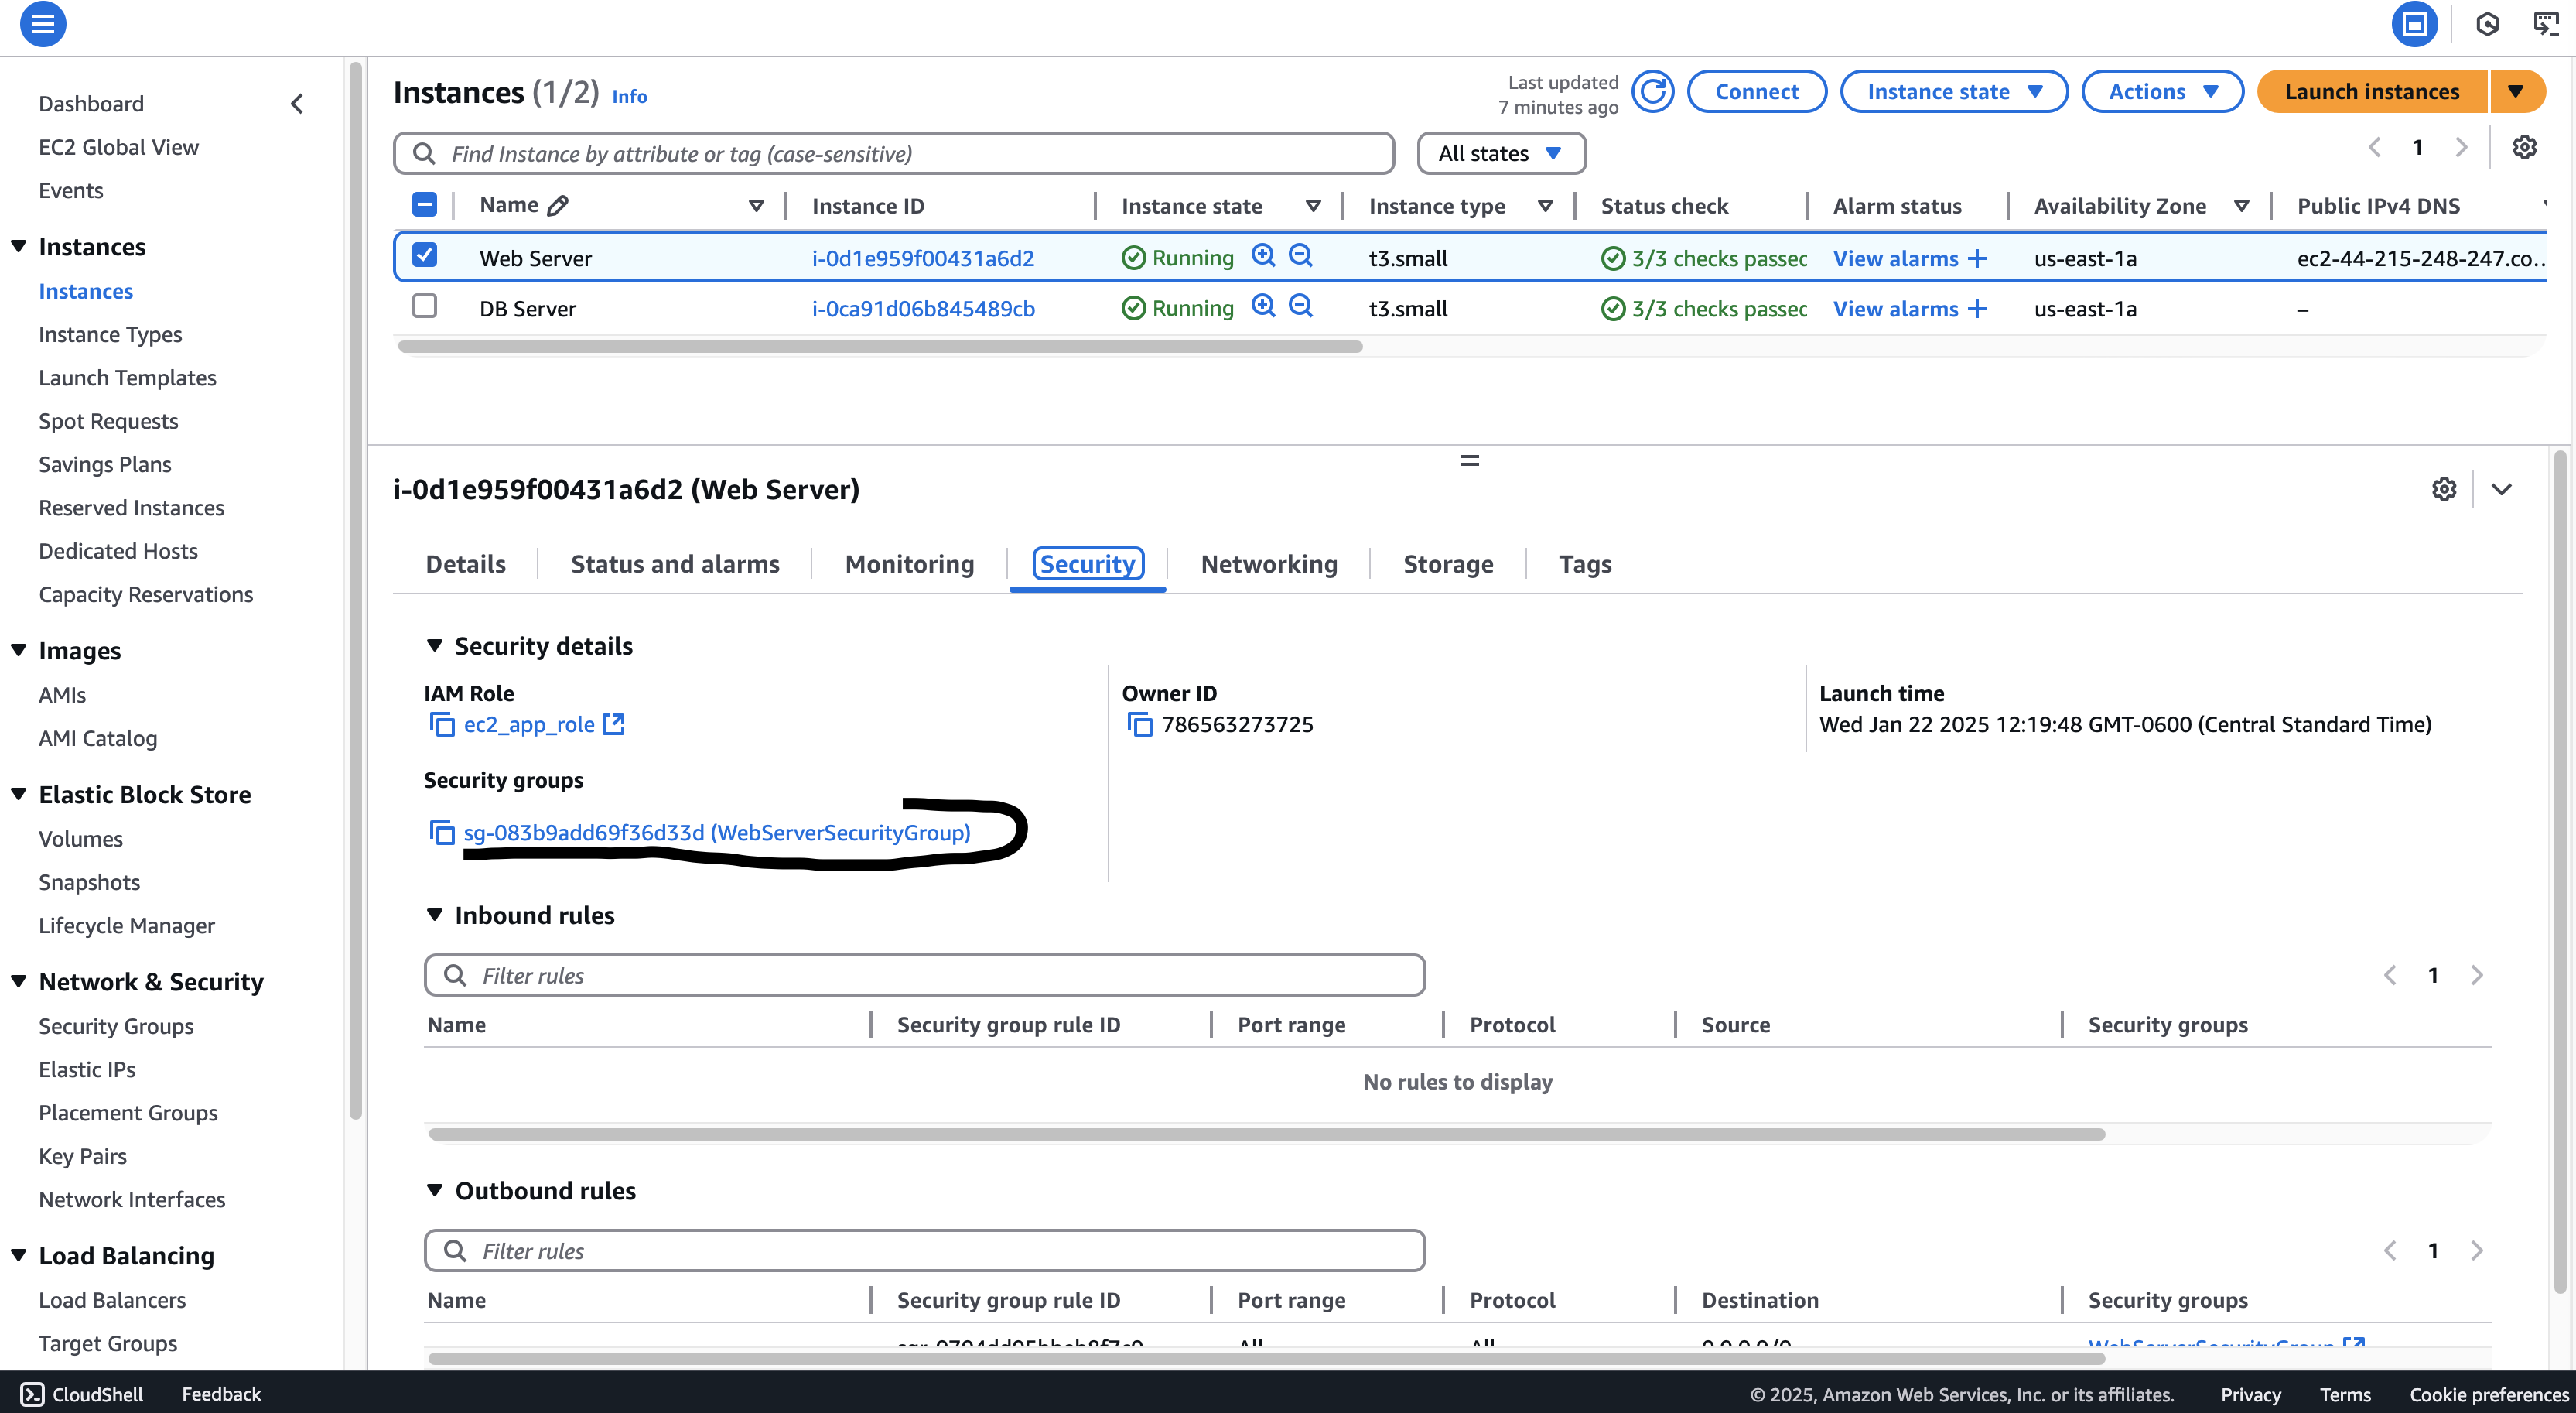Zoom out icon on Web Server row
The width and height of the screenshot is (2576, 1413).
click(1300, 256)
